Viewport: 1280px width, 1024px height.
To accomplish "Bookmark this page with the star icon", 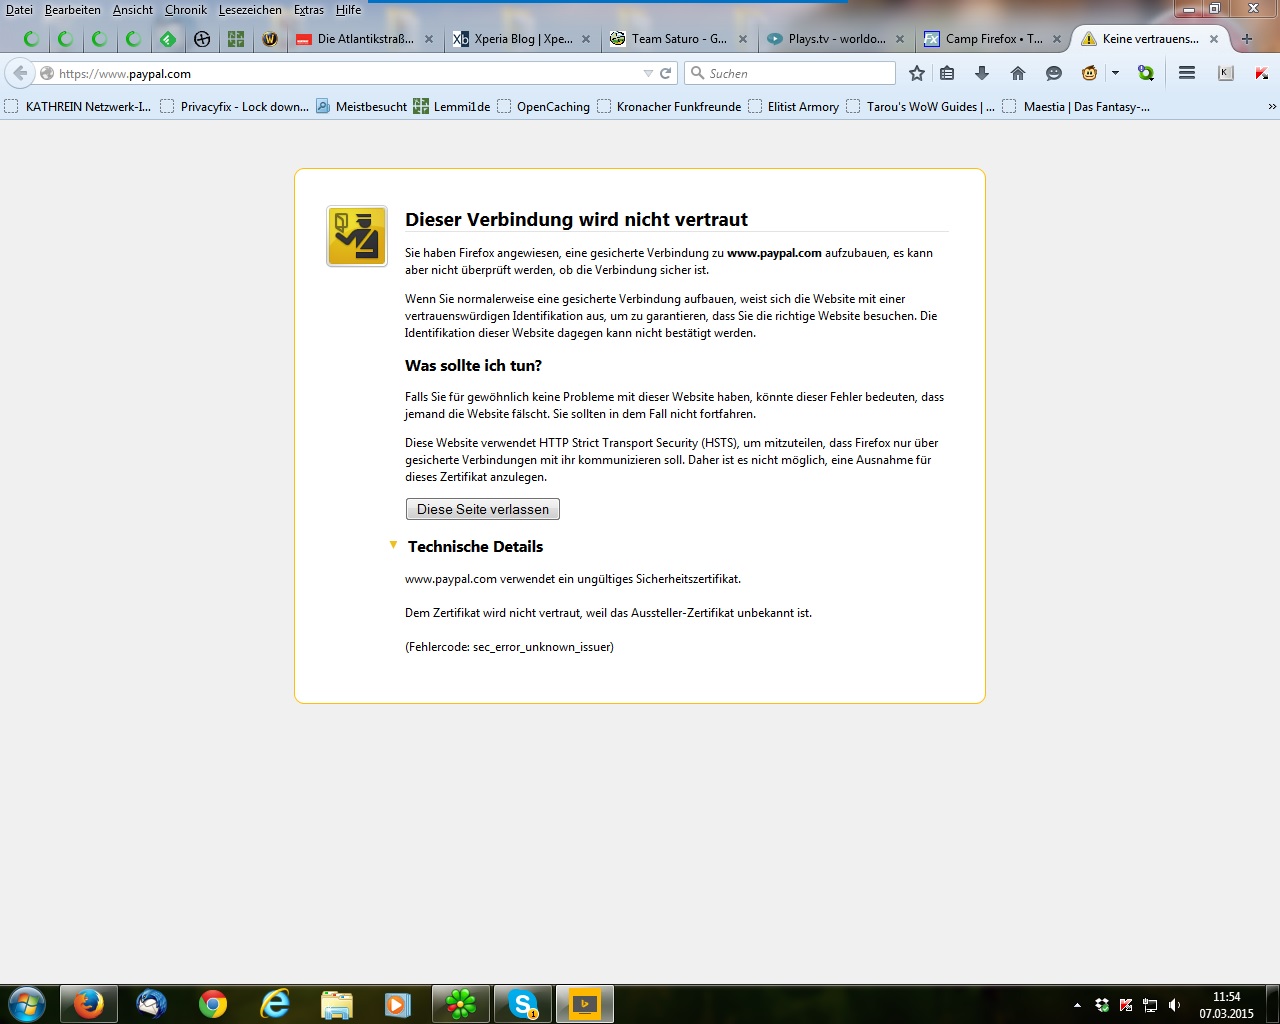I will pyautogui.click(x=917, y=73).
